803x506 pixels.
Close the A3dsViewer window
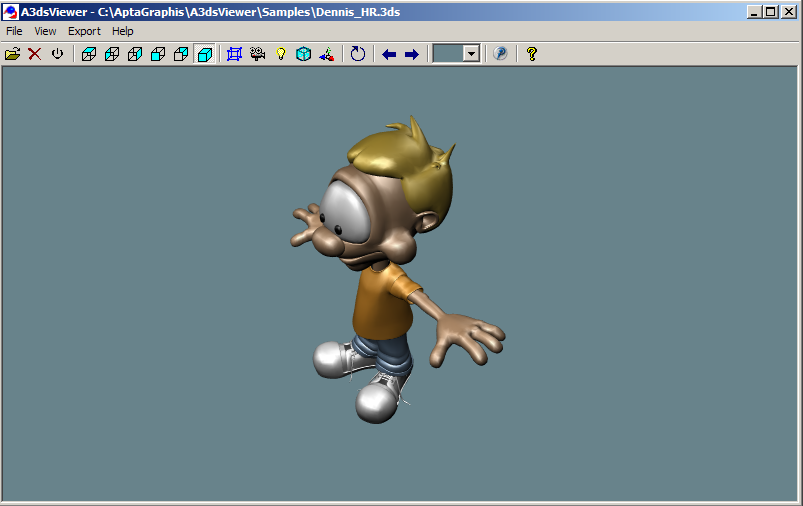[789, 12]
